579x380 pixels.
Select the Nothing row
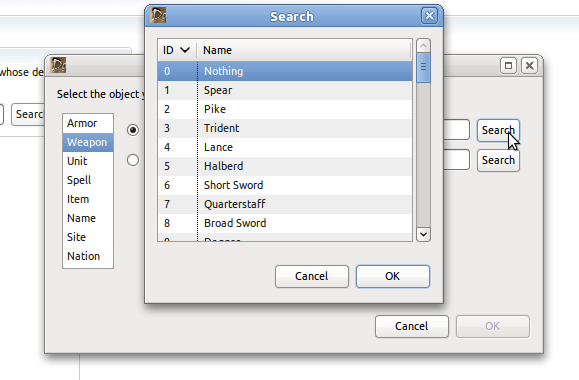tap(285, 71)
